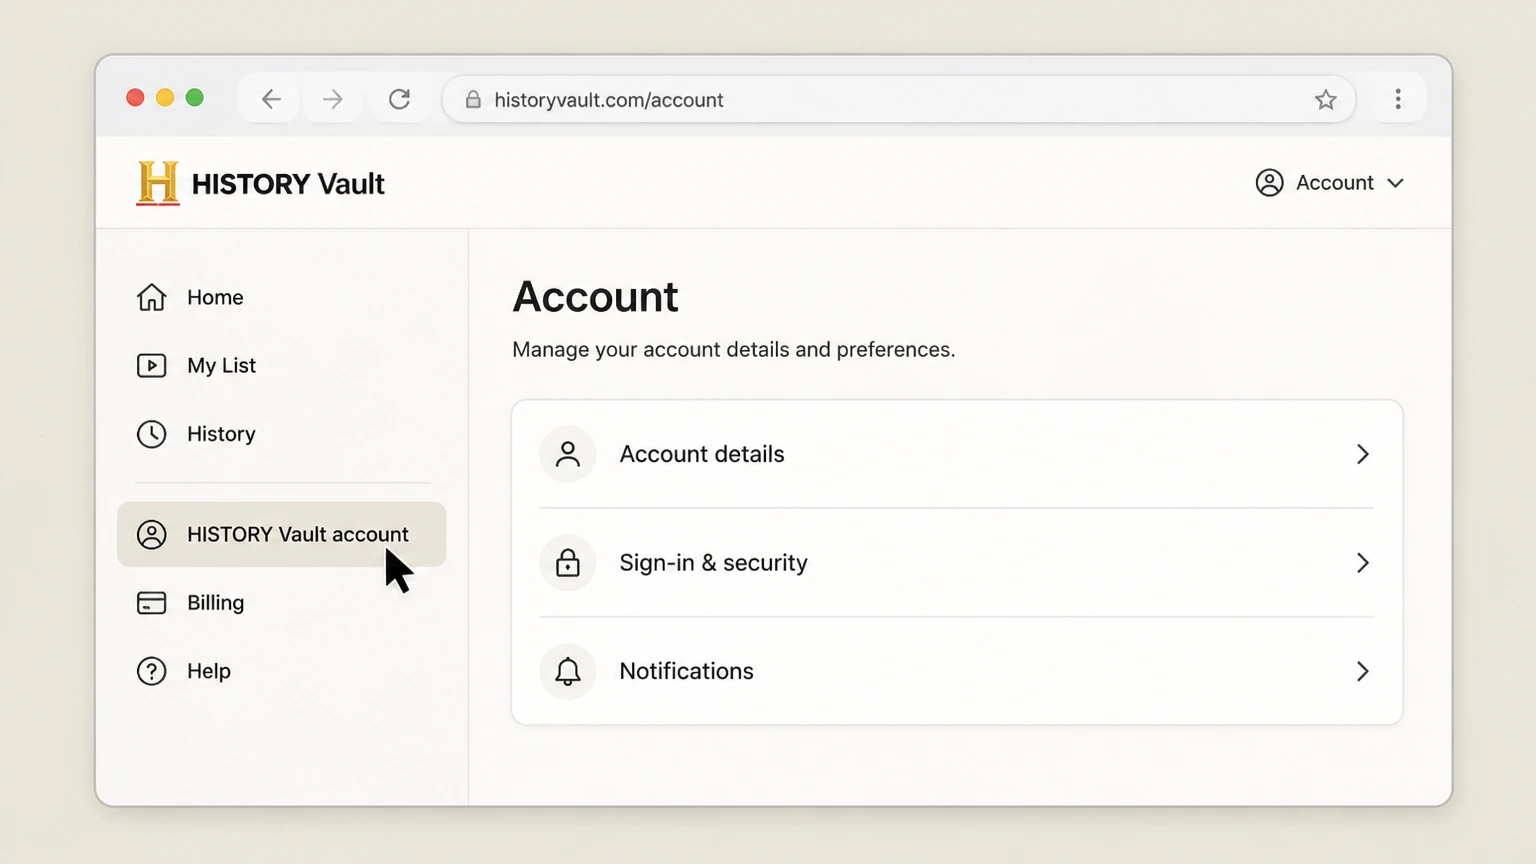
Task: Click the Help question mark icon
Action: click(x=152, y=671)
